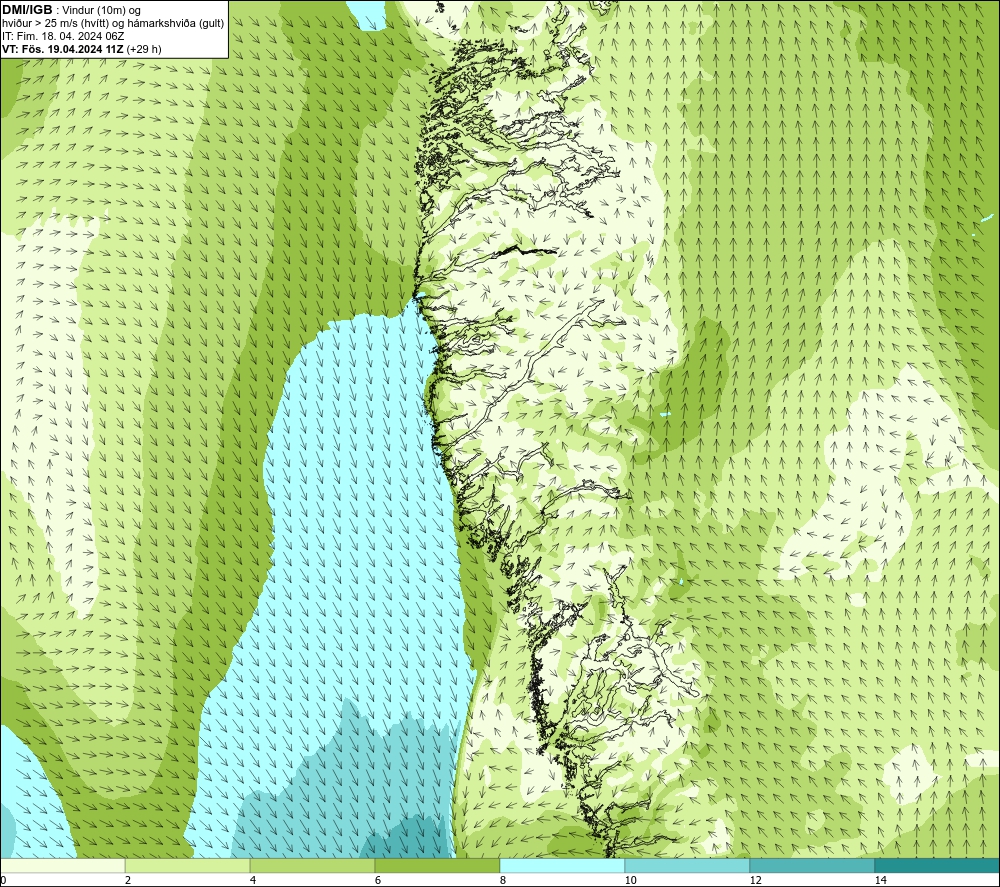The image size is (1000, 887).
Task: Click the legend value '2'
Action: tap(128, 881)
